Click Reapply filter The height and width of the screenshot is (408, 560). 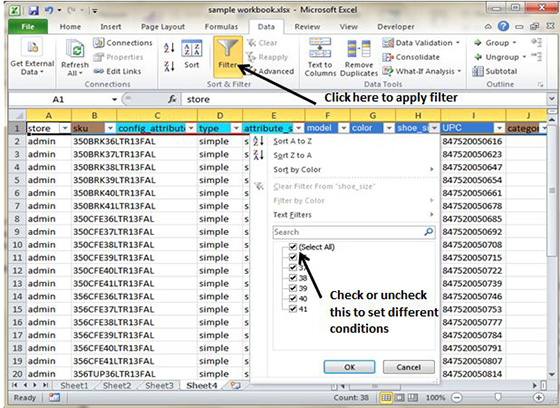[267, 57]
